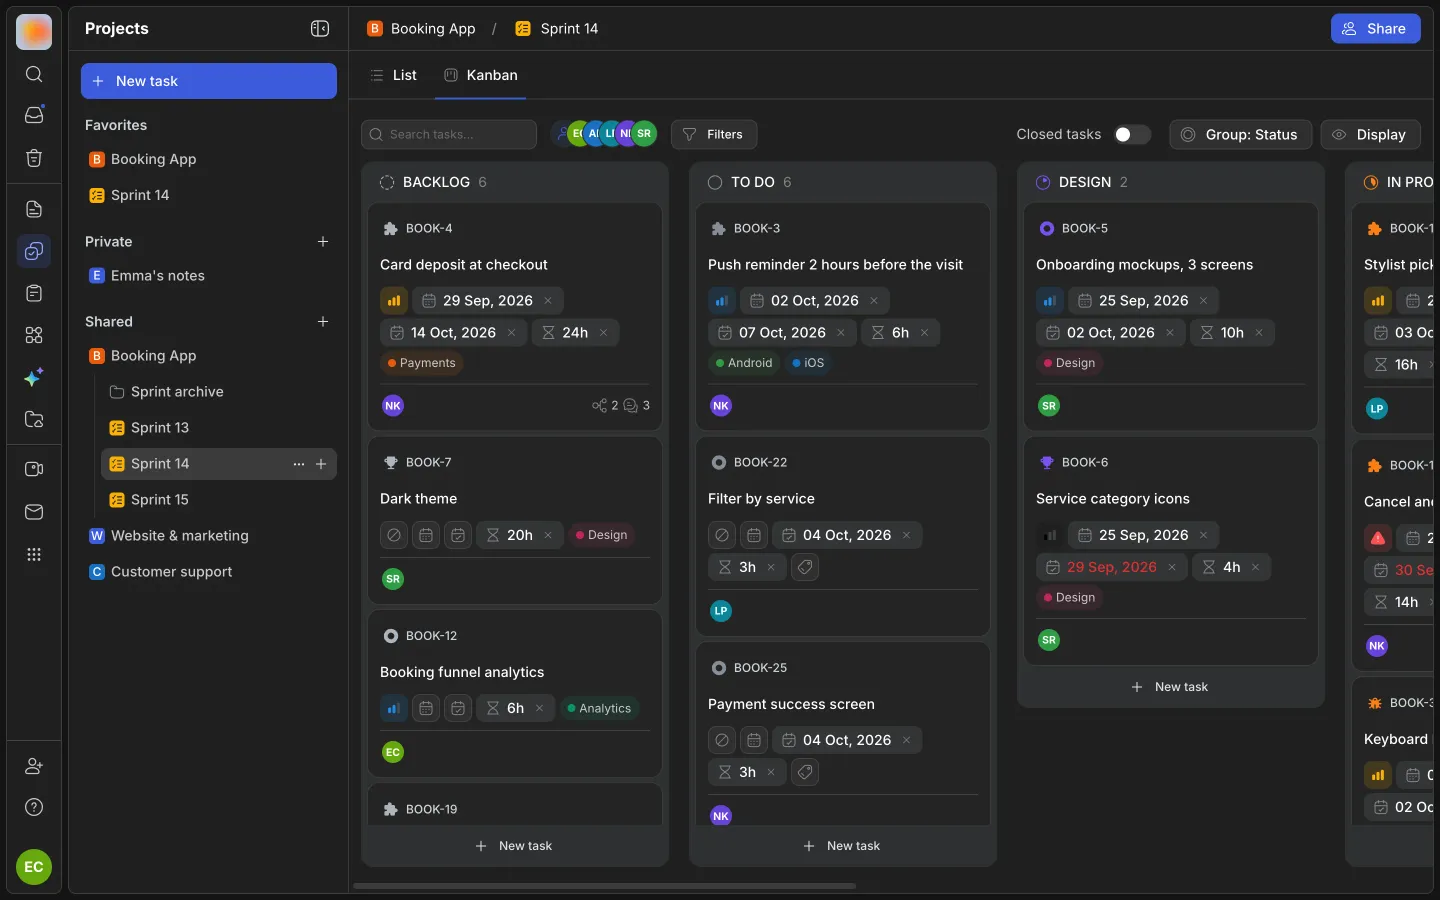Open the Group: Status dropdown
The width and height of the screenshot is (1440, 900).
[x=1240, y=134]
